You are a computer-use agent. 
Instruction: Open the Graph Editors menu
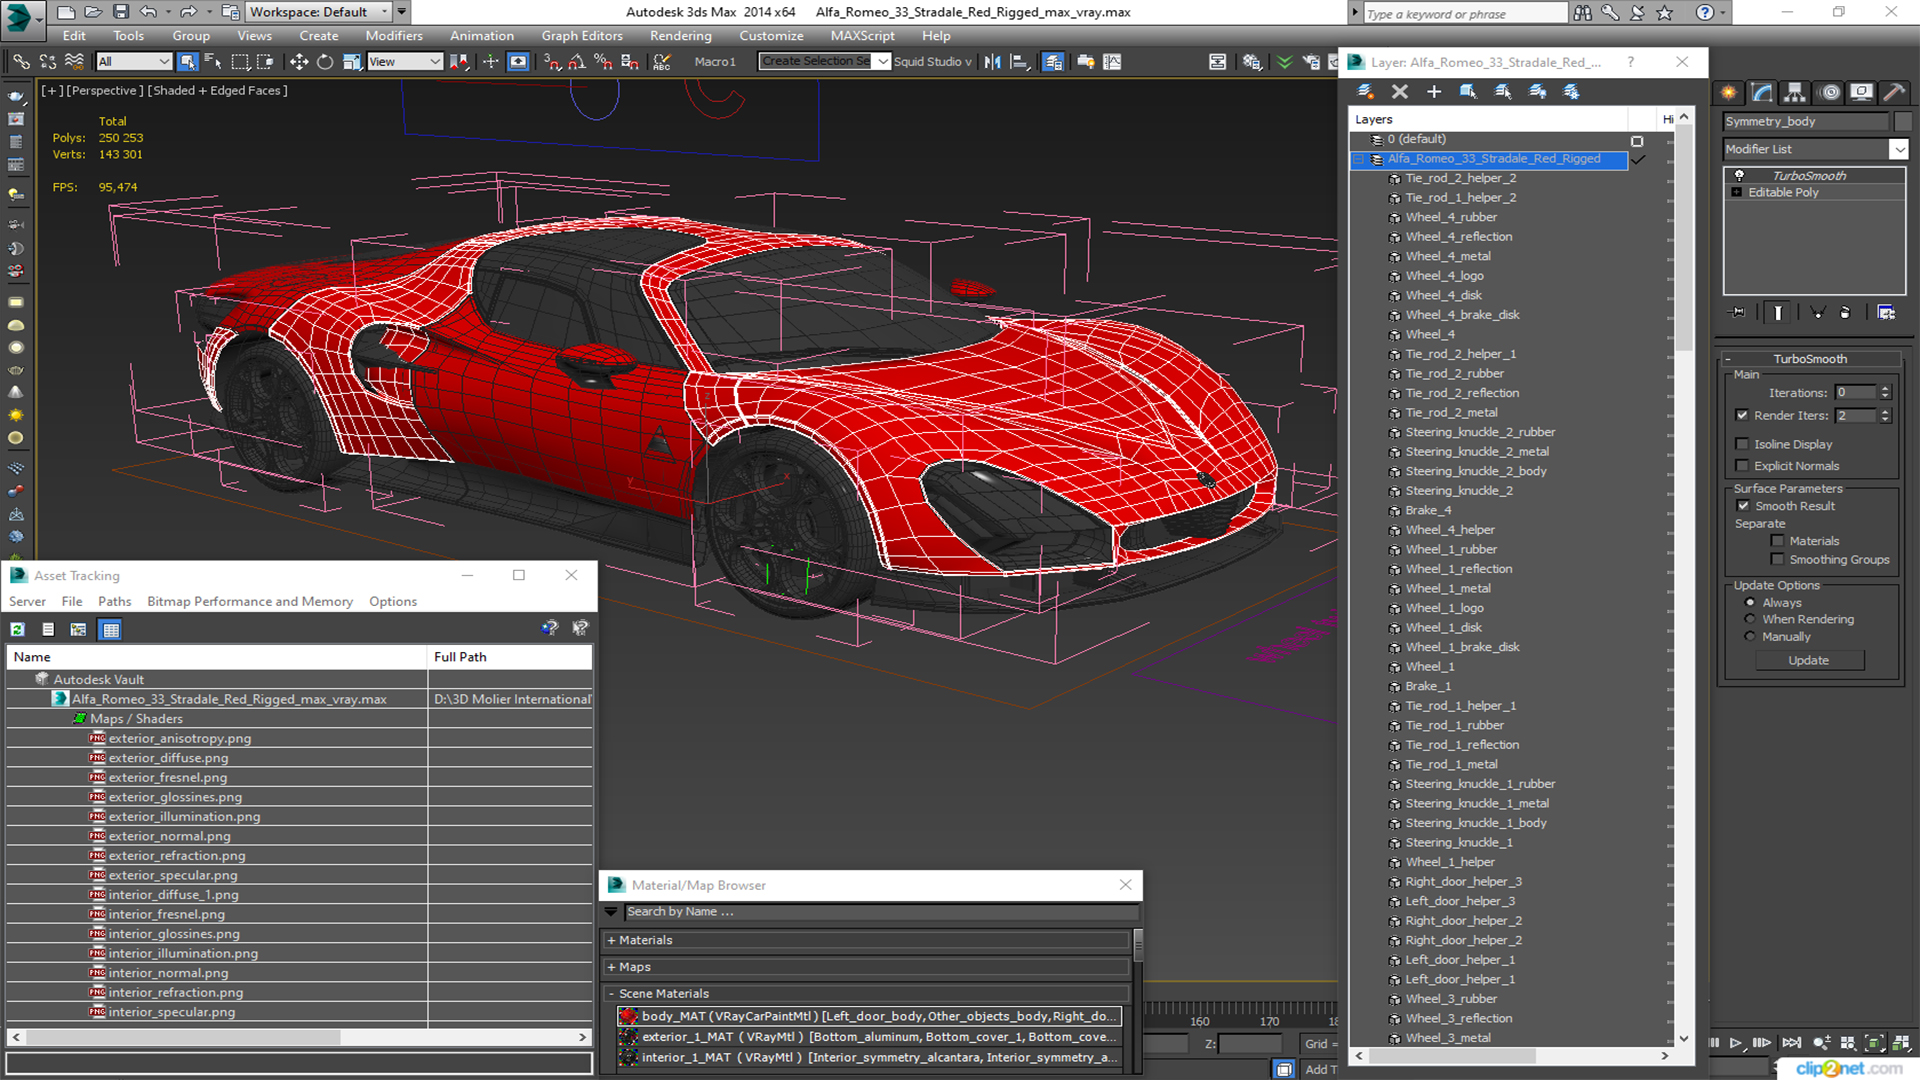[582, 36]
